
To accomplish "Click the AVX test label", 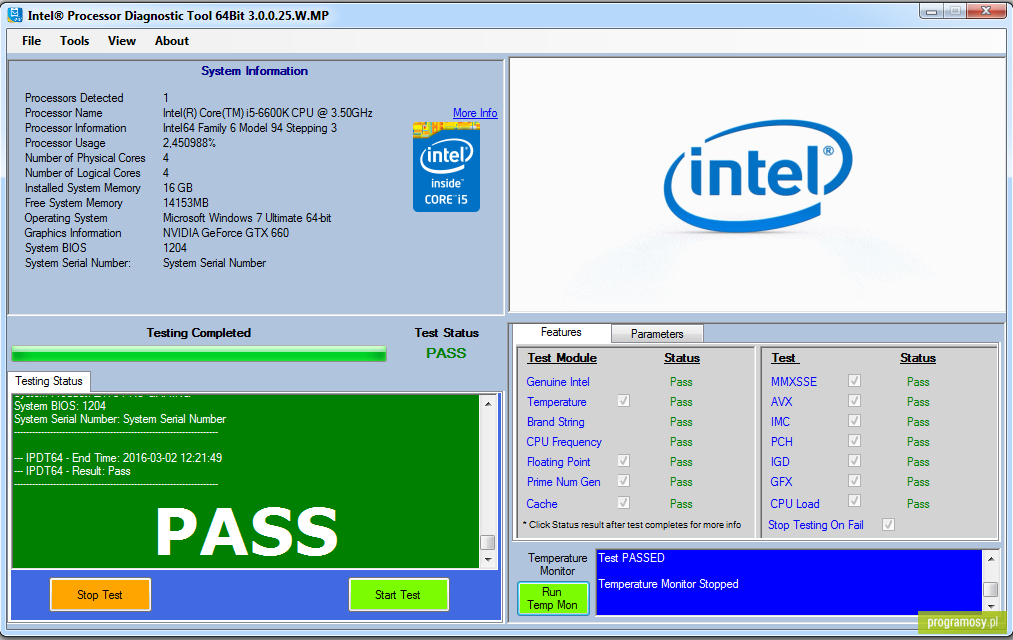I will [781, 402].
